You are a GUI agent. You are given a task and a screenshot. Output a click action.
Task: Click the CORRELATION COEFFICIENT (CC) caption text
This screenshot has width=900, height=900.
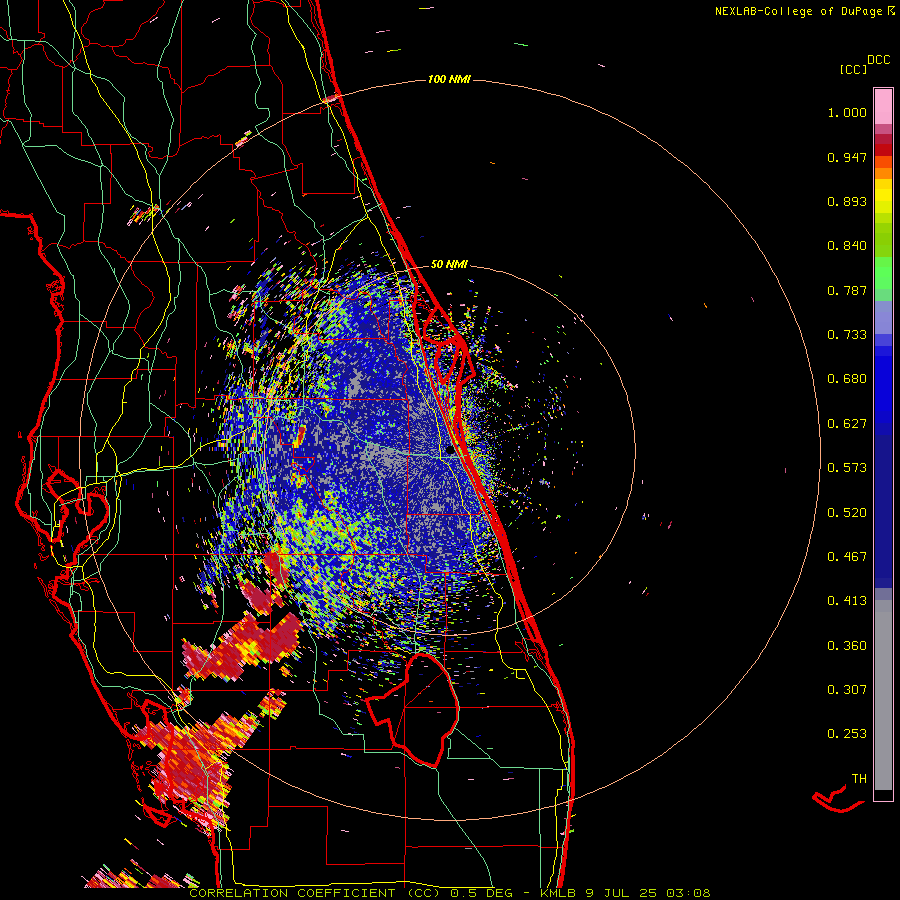pos(315,893)
